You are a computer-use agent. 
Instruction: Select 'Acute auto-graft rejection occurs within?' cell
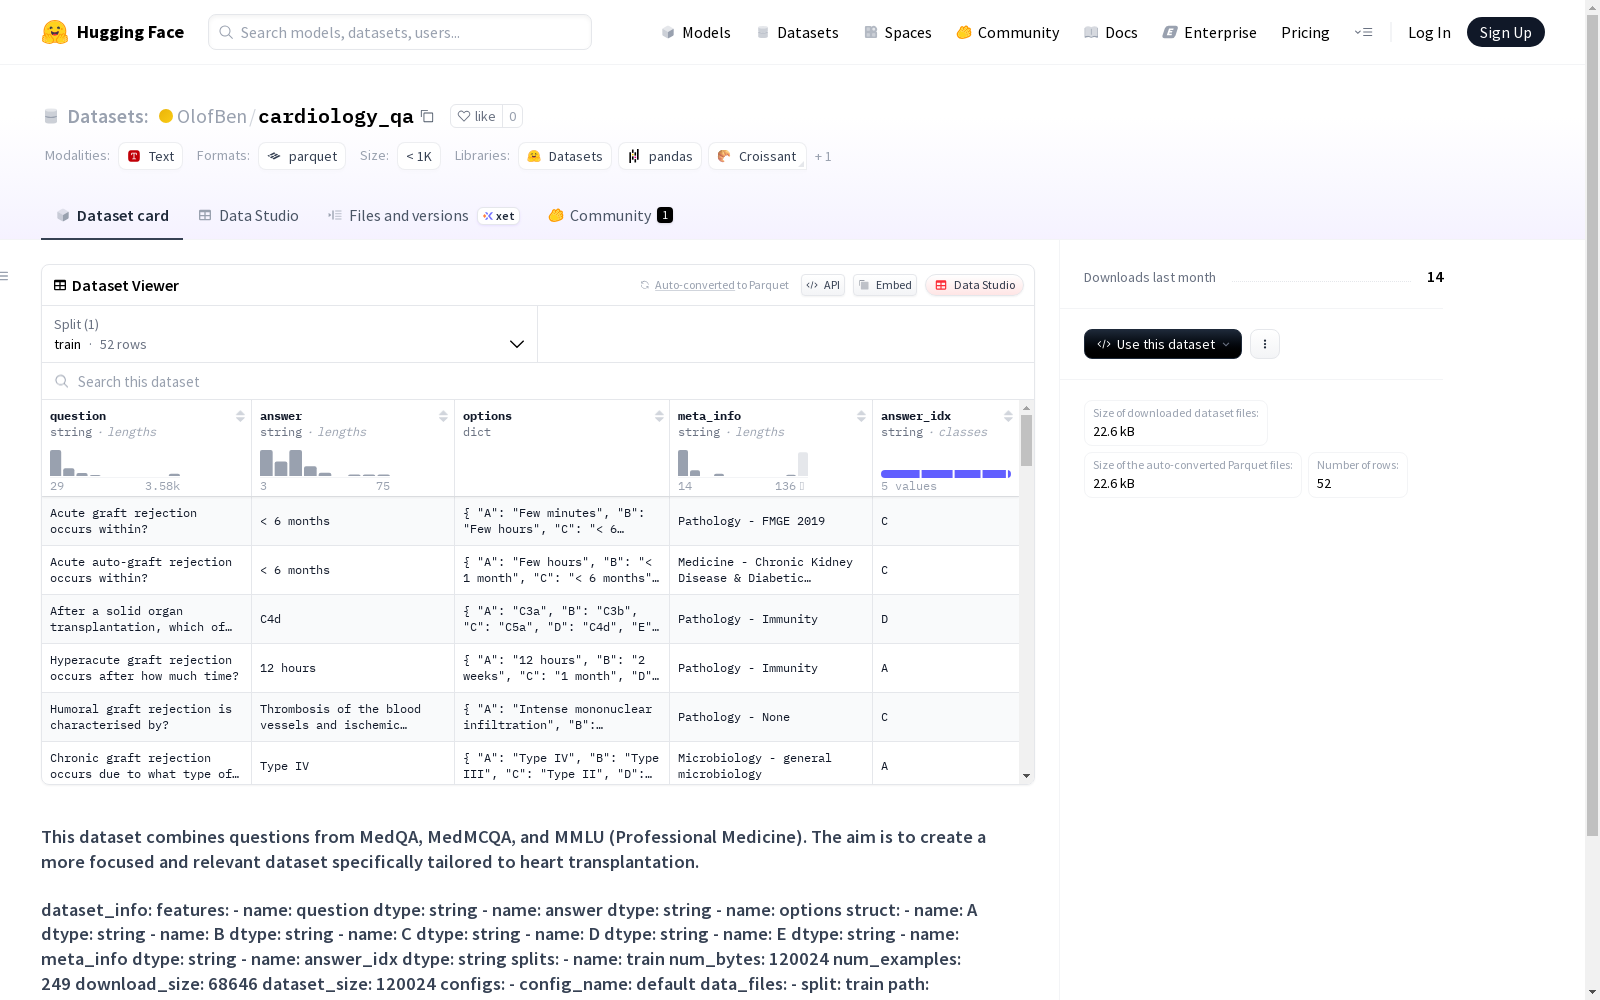pyautogui.click(x=146, y=570)
